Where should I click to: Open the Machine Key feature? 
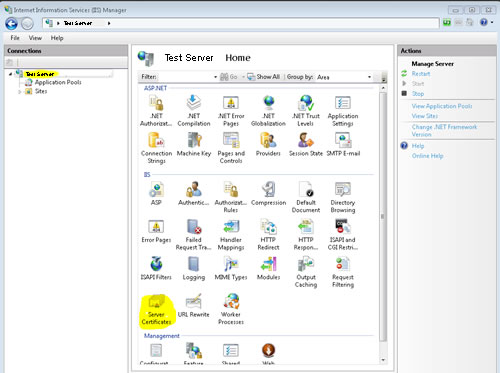(x=194, y=144)
